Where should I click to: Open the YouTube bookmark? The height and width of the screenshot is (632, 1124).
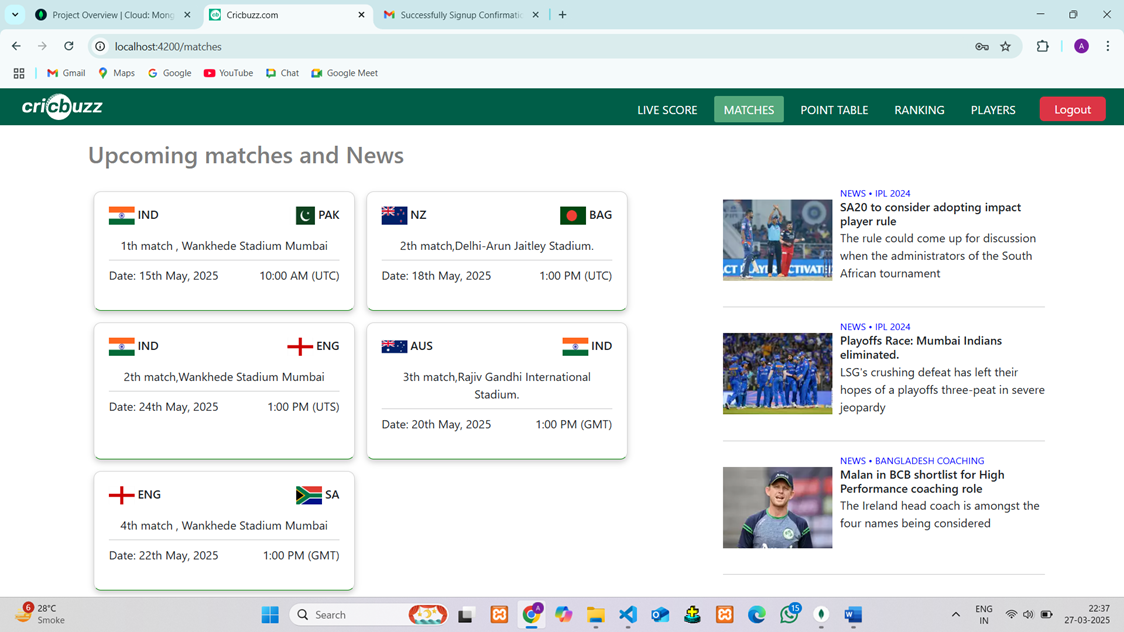[x=228, y=73]
